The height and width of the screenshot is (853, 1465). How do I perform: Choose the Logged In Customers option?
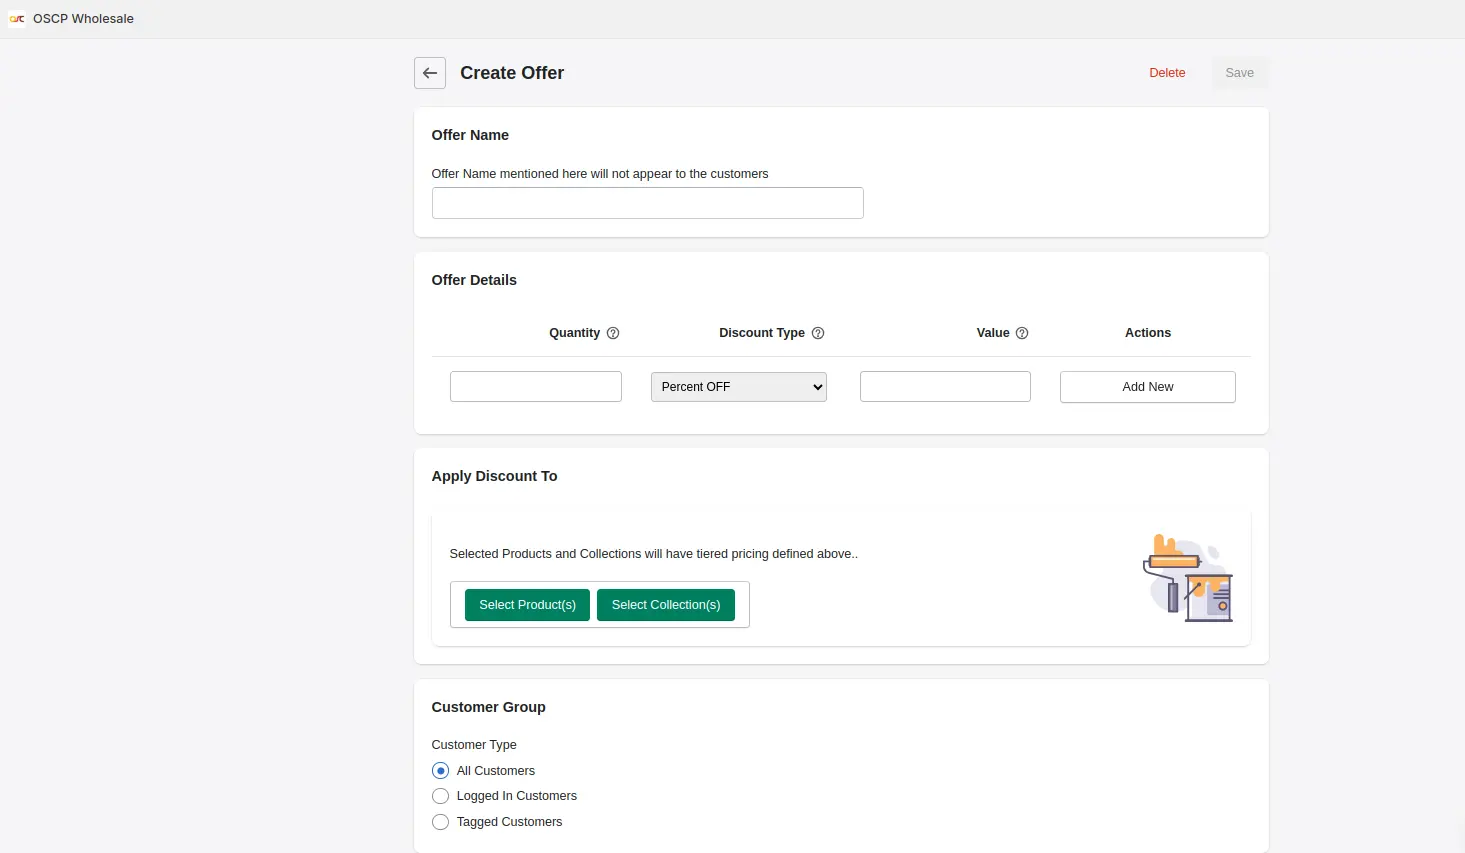(x=440, y=796)
